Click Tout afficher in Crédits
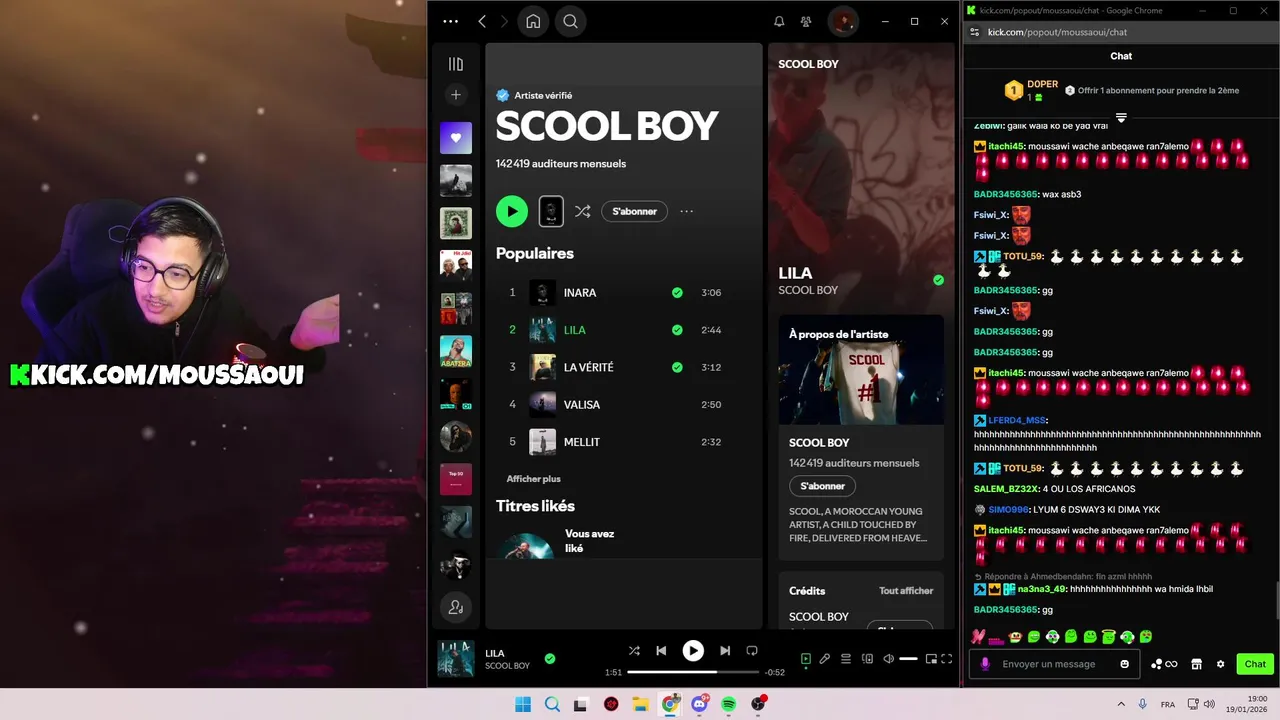Image resolution: width=1280 pixels, height=720 pixels. (906, 591)
